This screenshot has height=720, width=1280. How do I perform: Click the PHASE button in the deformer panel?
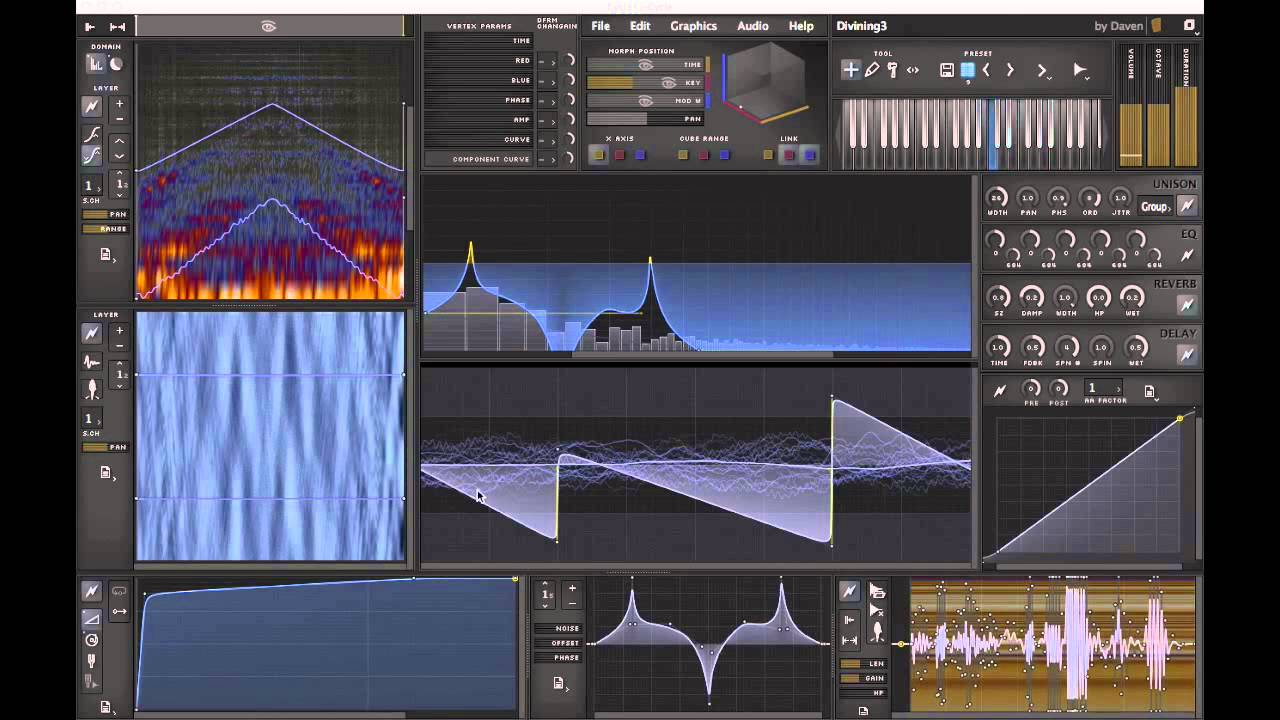[x=558, y=658]
